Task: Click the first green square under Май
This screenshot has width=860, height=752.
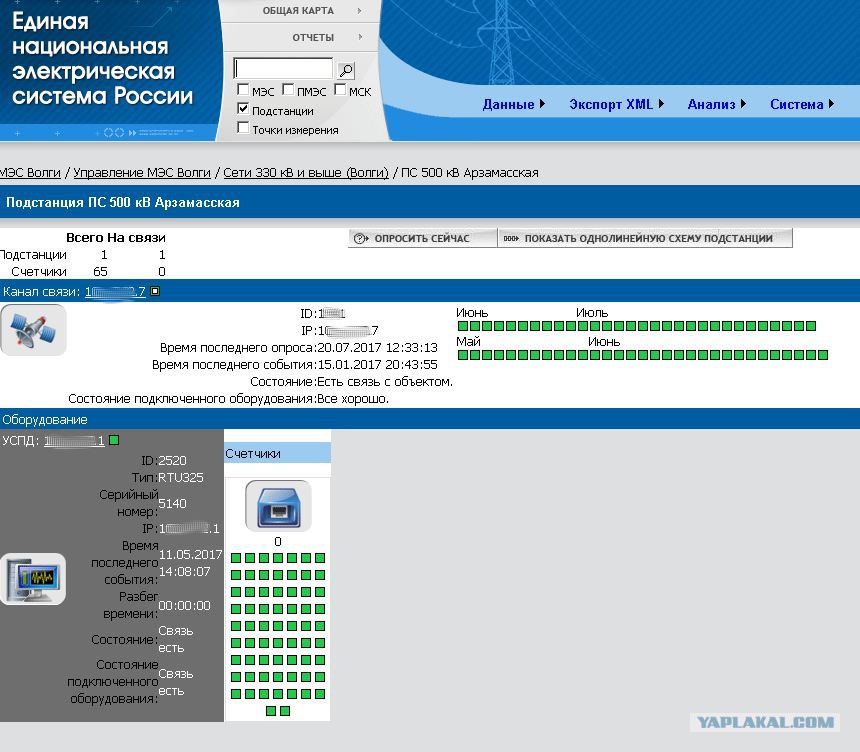Action: pos(463,355)
